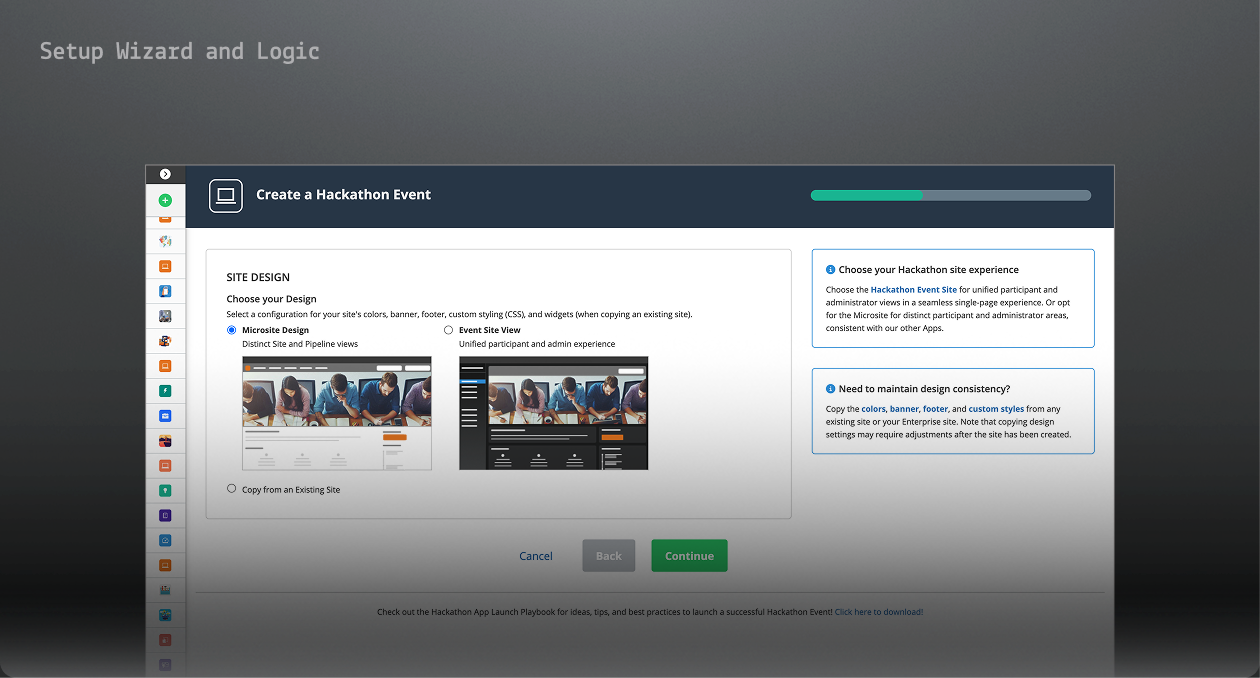This screenshot has height=678, width=1260.
Task: Follow the Hackathon Event Site link
Action: pos(914,290)
